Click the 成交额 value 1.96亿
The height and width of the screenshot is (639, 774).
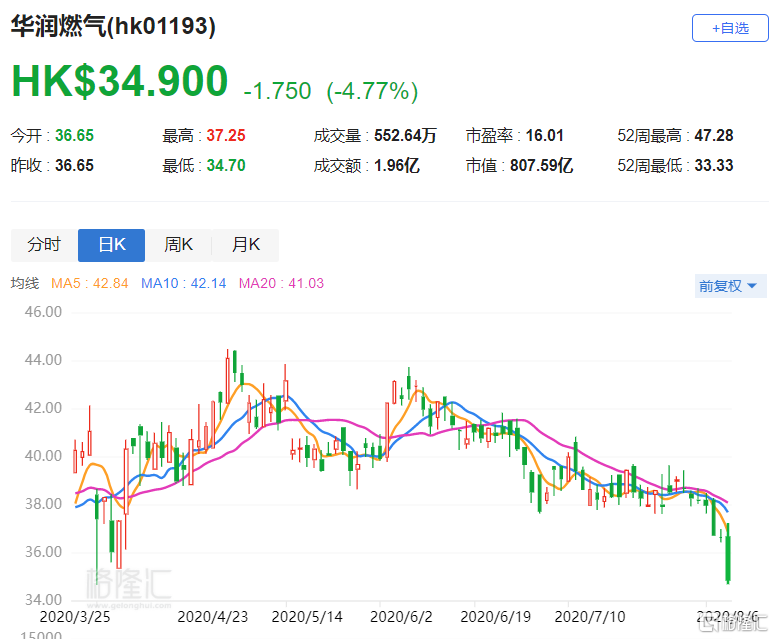click(x=397, y=165)
